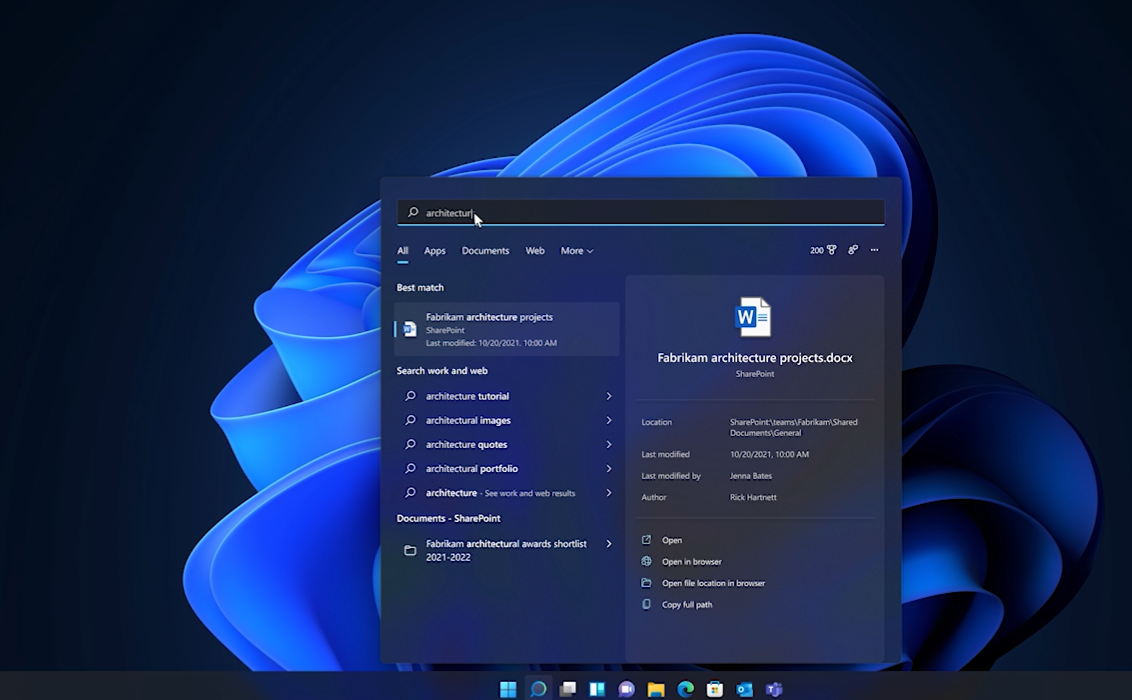
Task: Launch Microsoft Teams from the taskbar
Action: point(773,689)
